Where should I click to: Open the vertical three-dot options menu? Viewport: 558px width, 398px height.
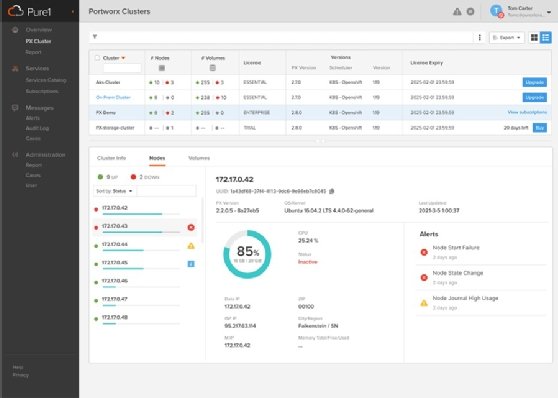[479, 37]
